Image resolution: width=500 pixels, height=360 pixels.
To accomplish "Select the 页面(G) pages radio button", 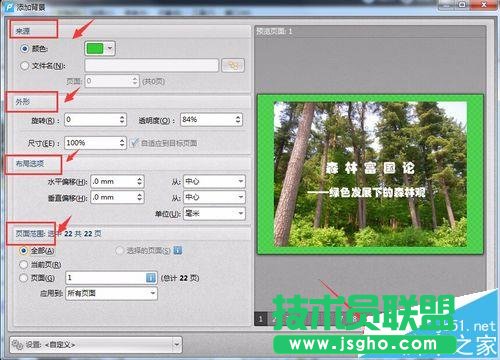I will 24,278.
